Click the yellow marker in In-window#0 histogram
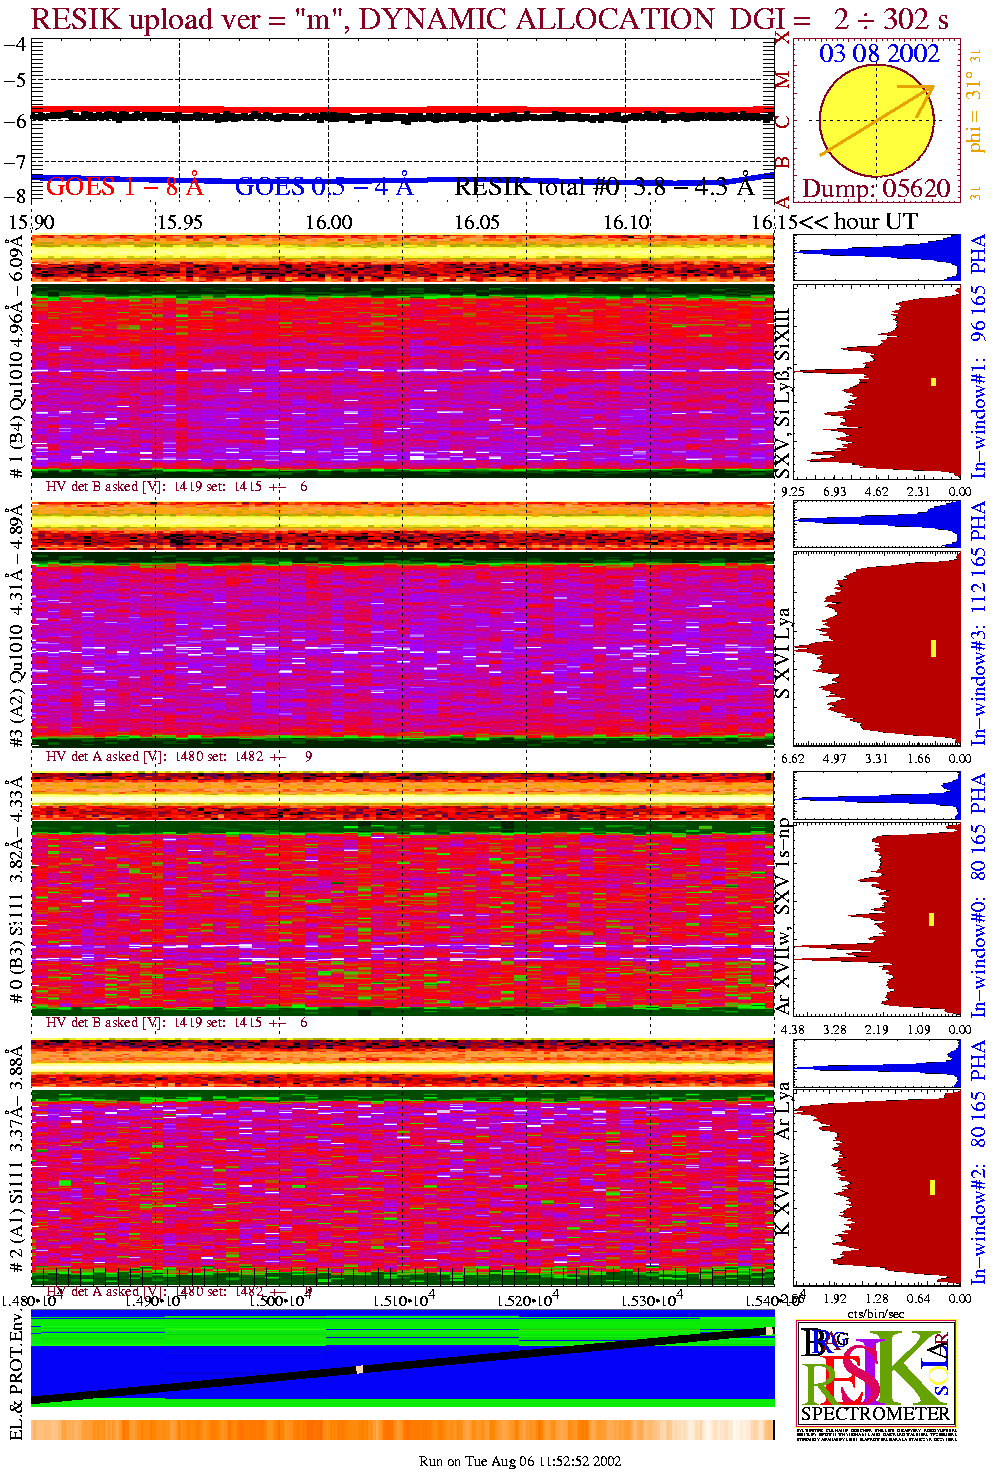 (932, 919)
